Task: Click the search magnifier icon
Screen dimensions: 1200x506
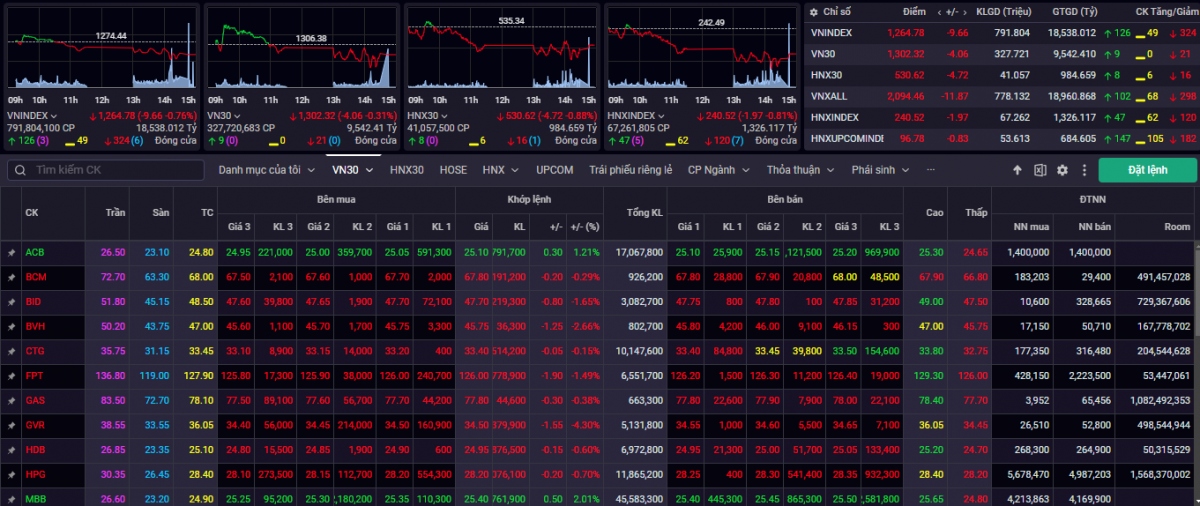Action: click(19, 170)
